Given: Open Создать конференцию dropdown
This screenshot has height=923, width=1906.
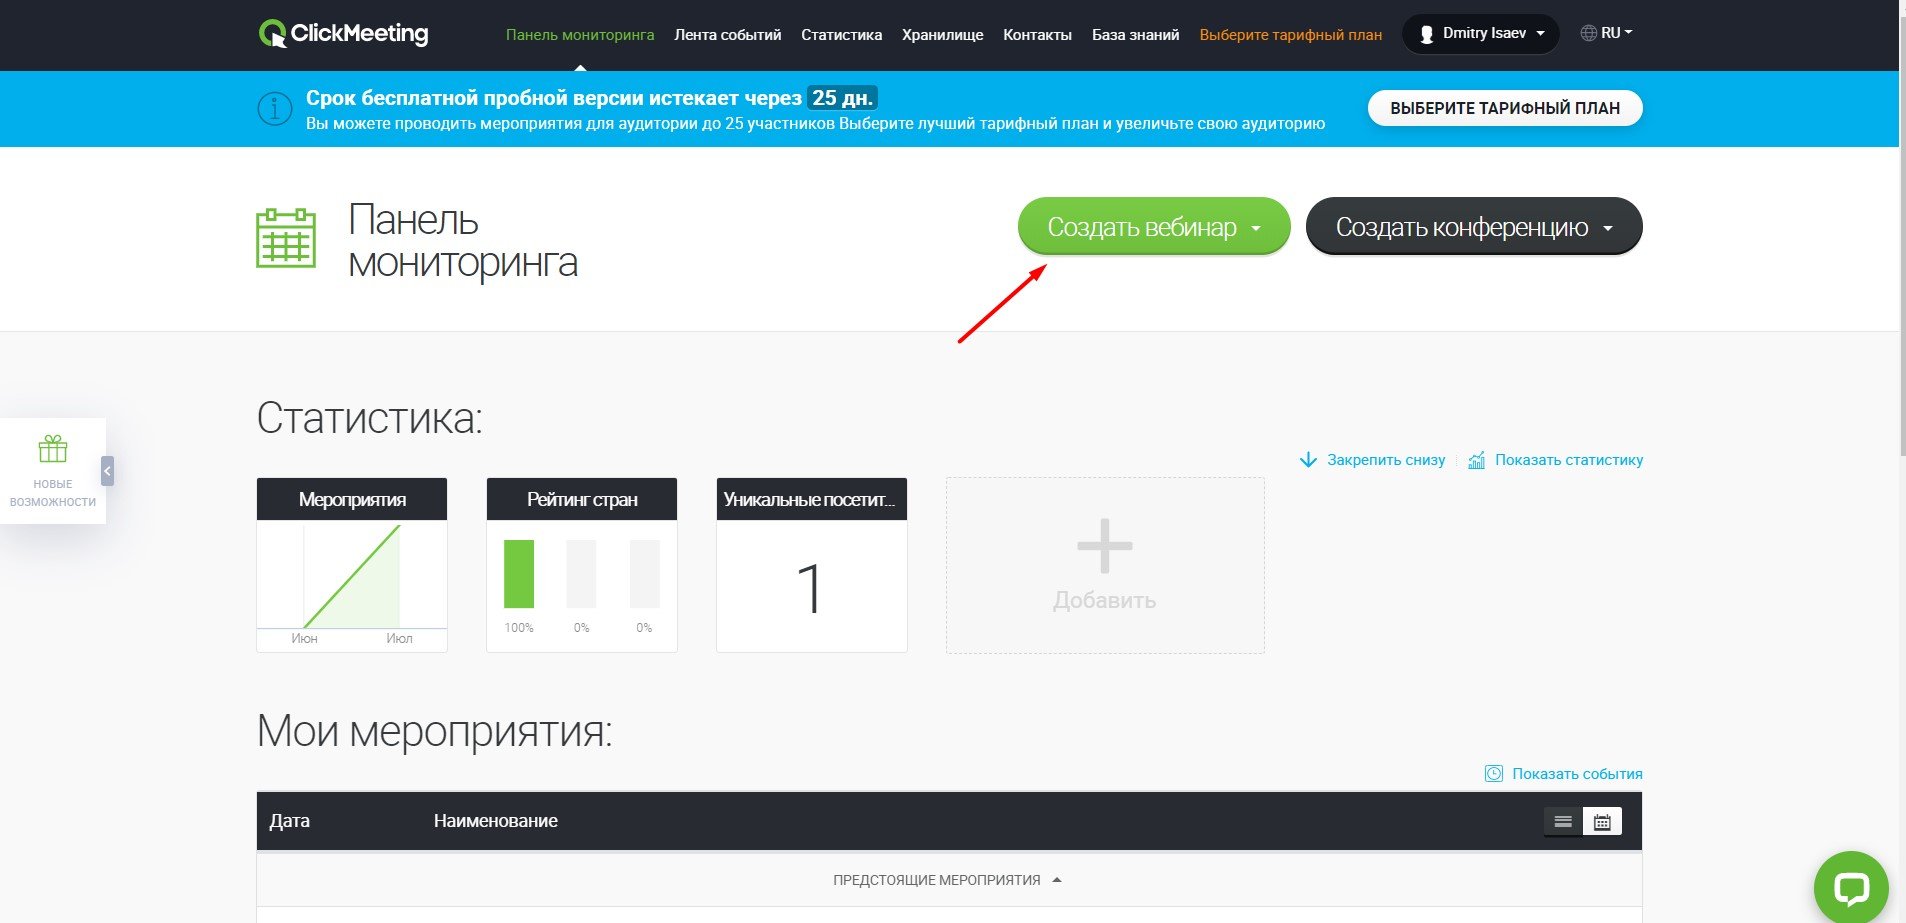Looking at the screenshot, I should (x=1474, y=227).
